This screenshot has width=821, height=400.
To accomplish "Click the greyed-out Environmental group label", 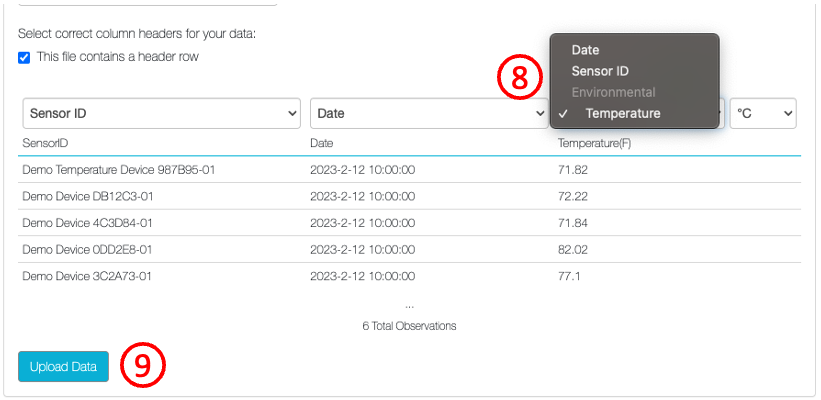I will [x=613, y=92].
